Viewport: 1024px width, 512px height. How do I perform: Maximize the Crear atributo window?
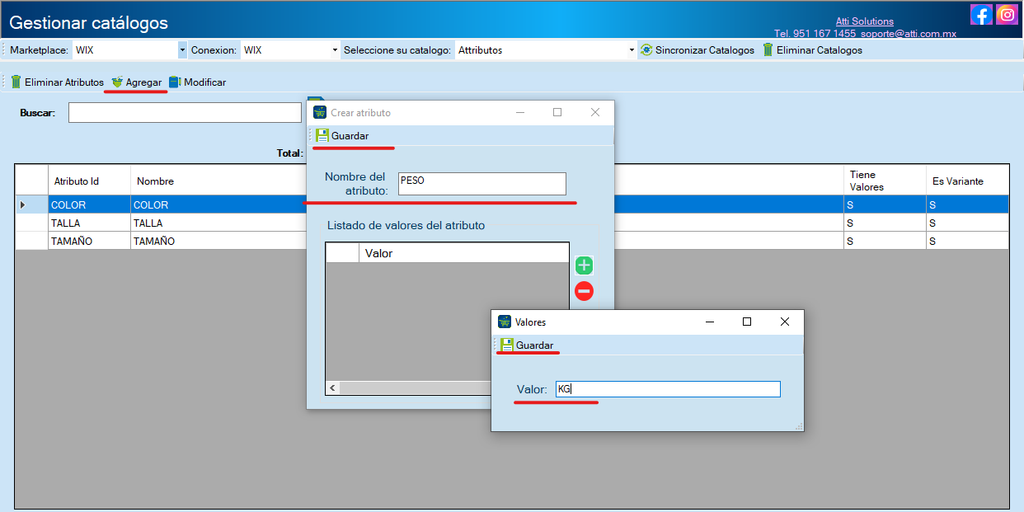(x=557, y=112)
